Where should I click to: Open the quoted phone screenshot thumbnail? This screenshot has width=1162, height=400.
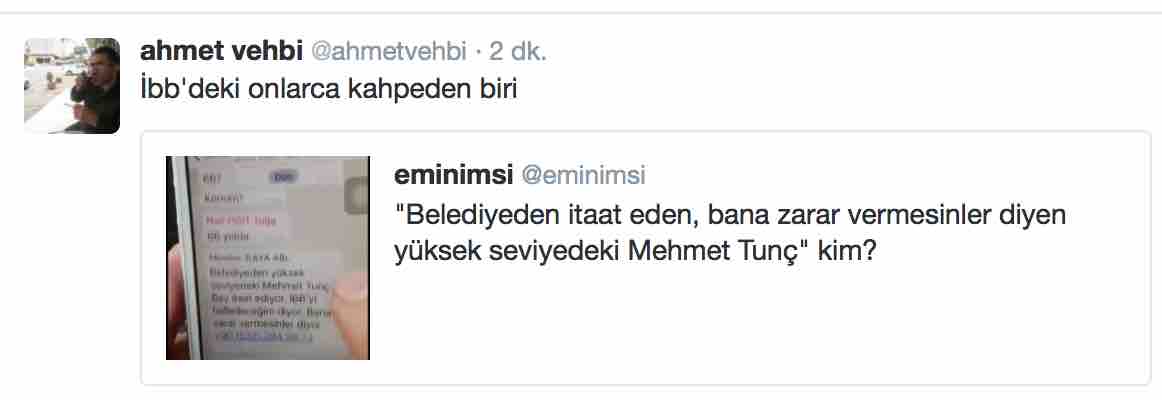click(268, 257)
